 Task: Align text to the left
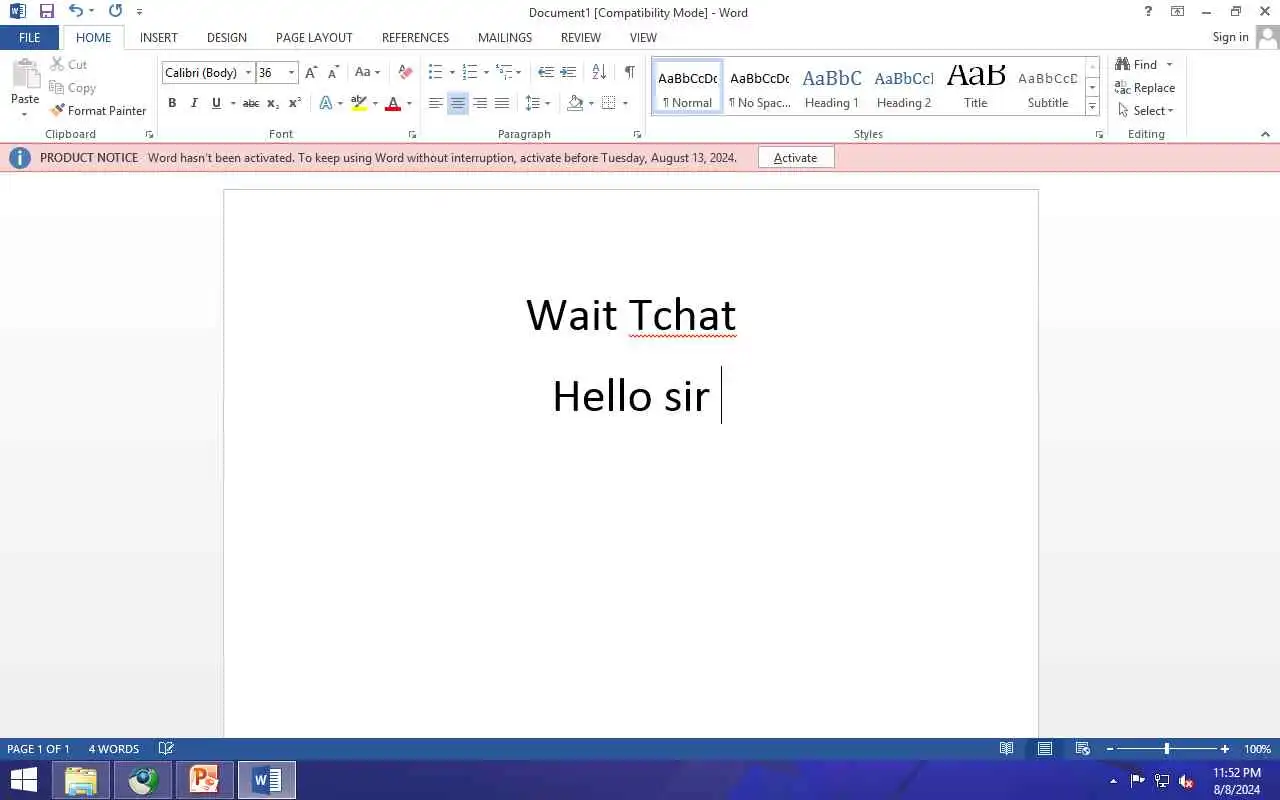pyautogui.click(x=436, y=103)
